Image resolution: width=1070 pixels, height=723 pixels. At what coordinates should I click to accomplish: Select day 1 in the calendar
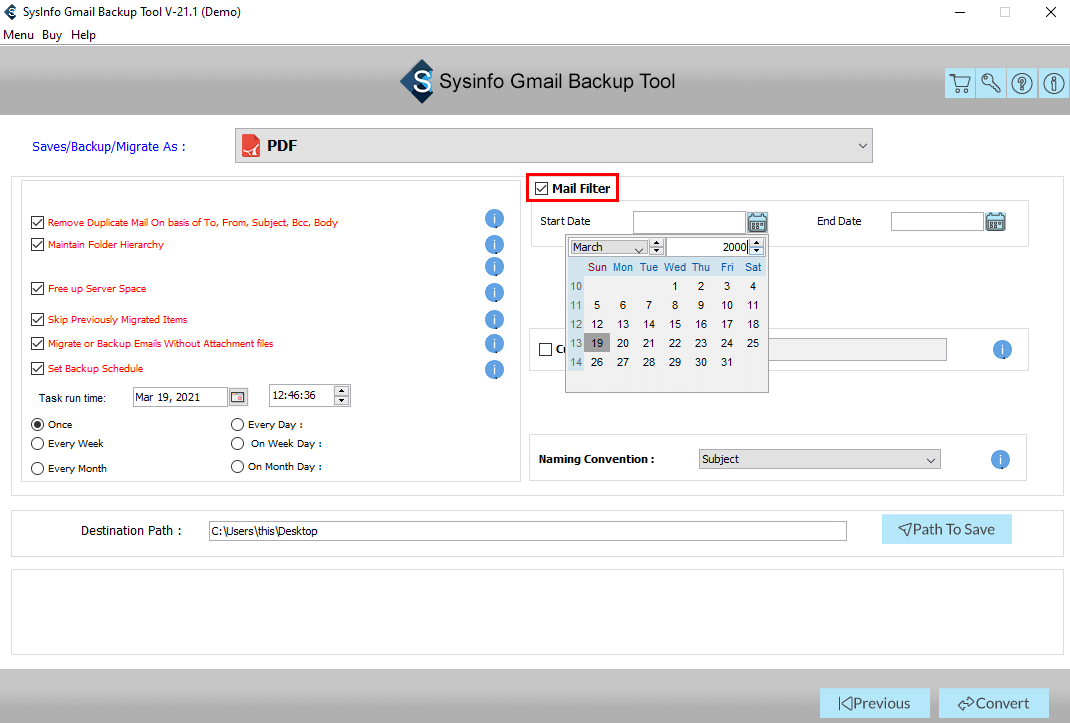pyautogui.click(x=675, y=286)
